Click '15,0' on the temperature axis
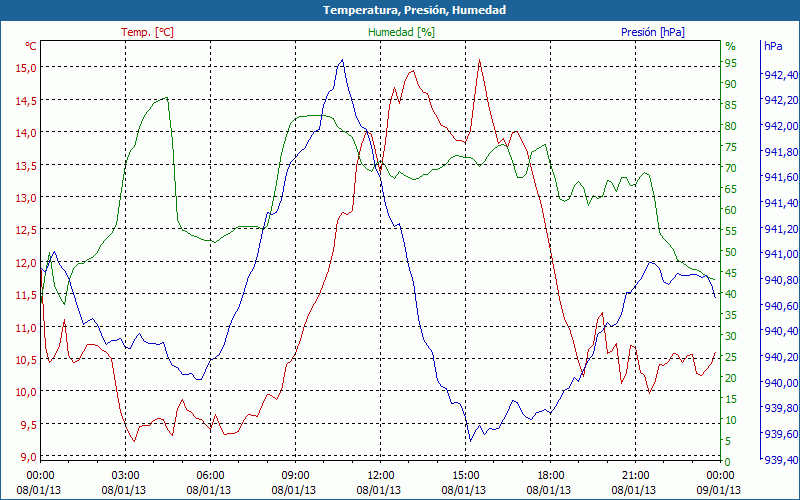This screenshot has height=500, width=800. [x=27, y=68]
